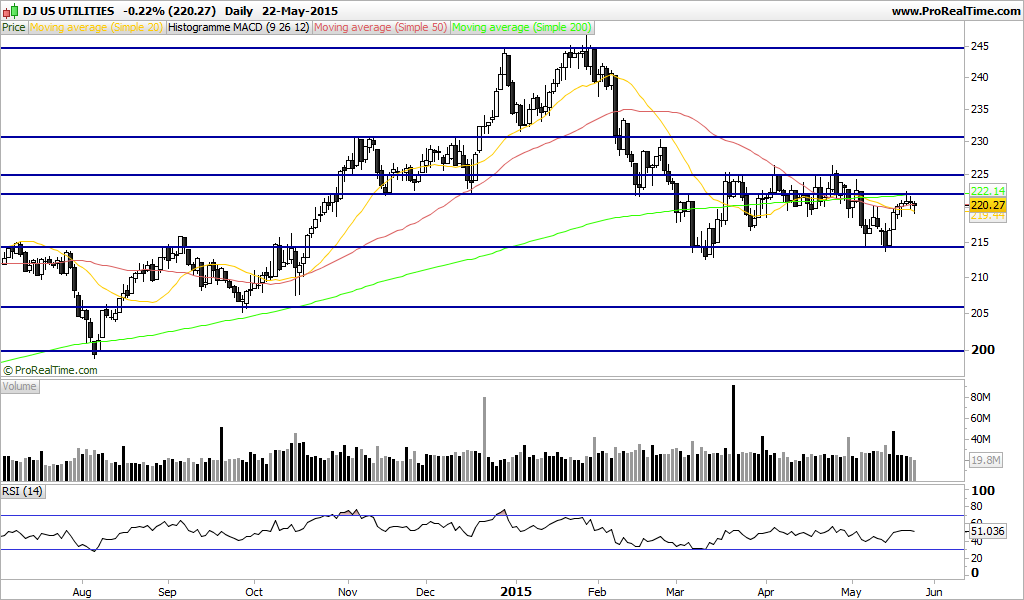Click the Feb label on time axis
Screen dimensions: 1024x600
597,592
